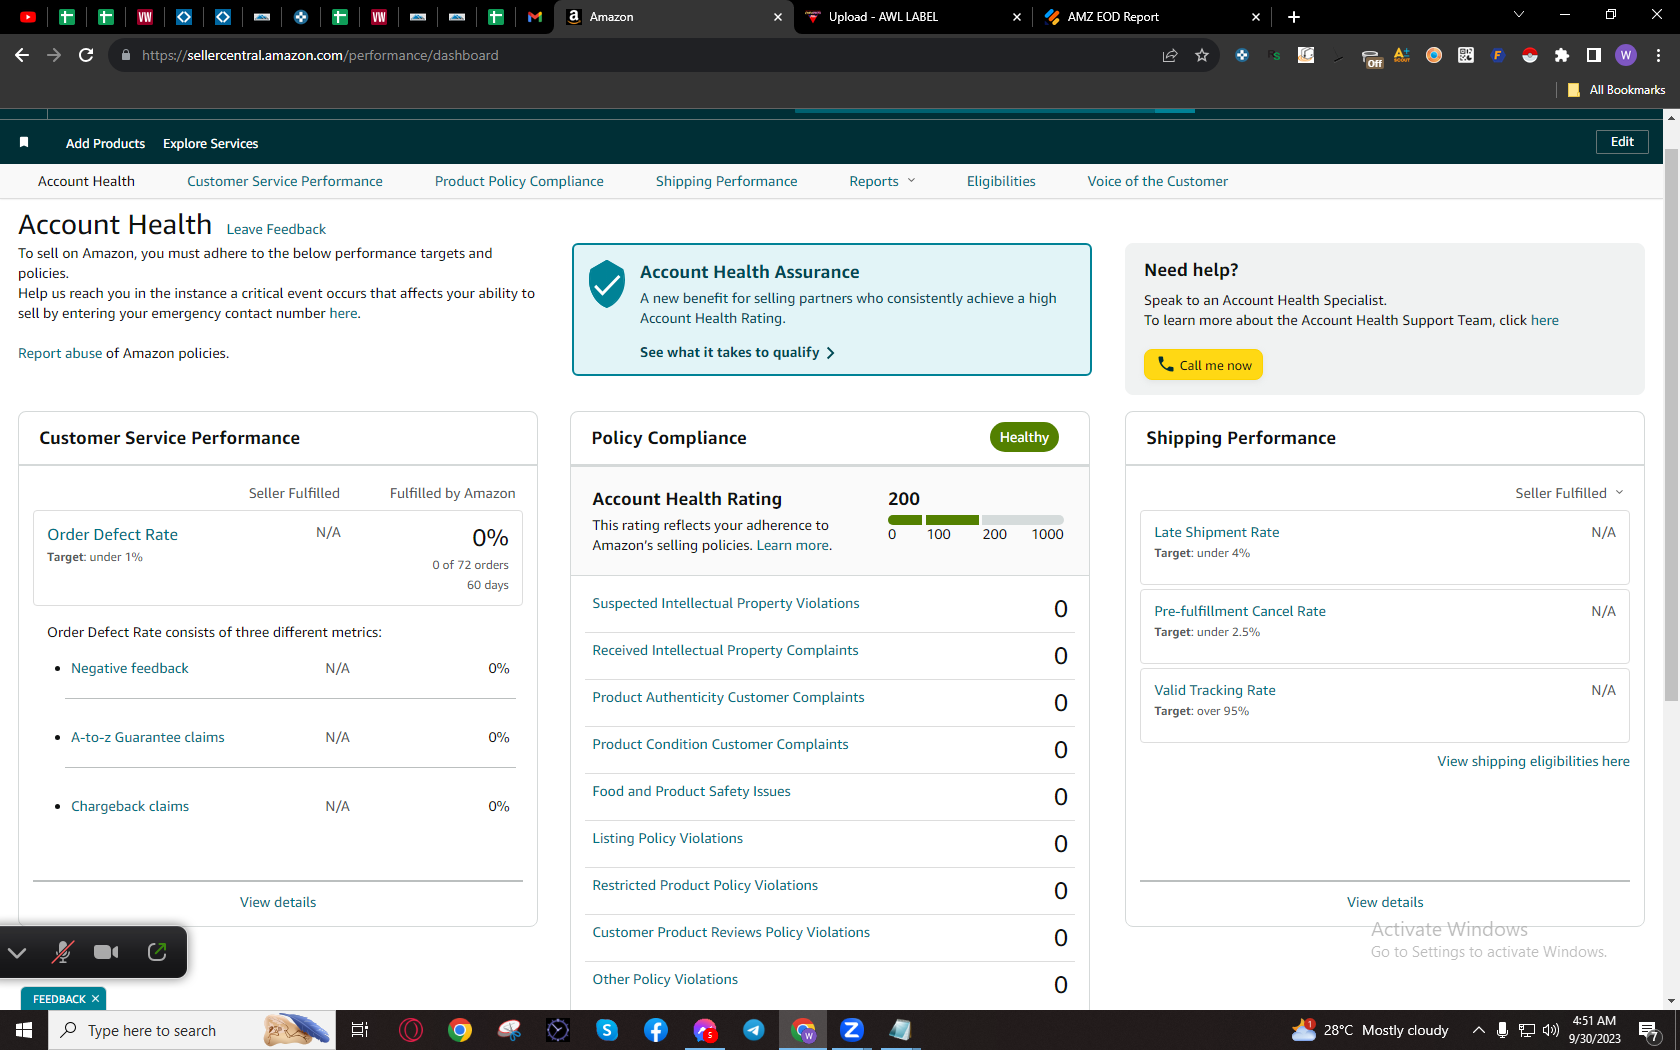Open a new browser tab
This screenshot has height=1050, width=1680.
(1294, 17)
